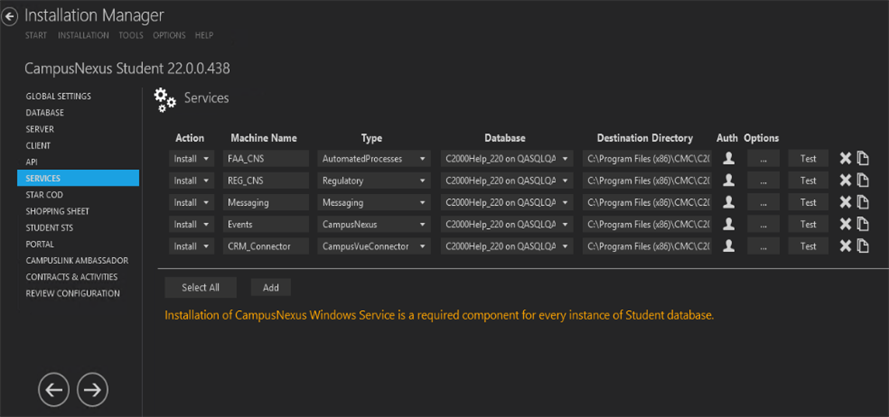Click the FAA_CNS machine name field
Image resolution: width=889 pixels, height=417 pixels.
pos(266,159)
